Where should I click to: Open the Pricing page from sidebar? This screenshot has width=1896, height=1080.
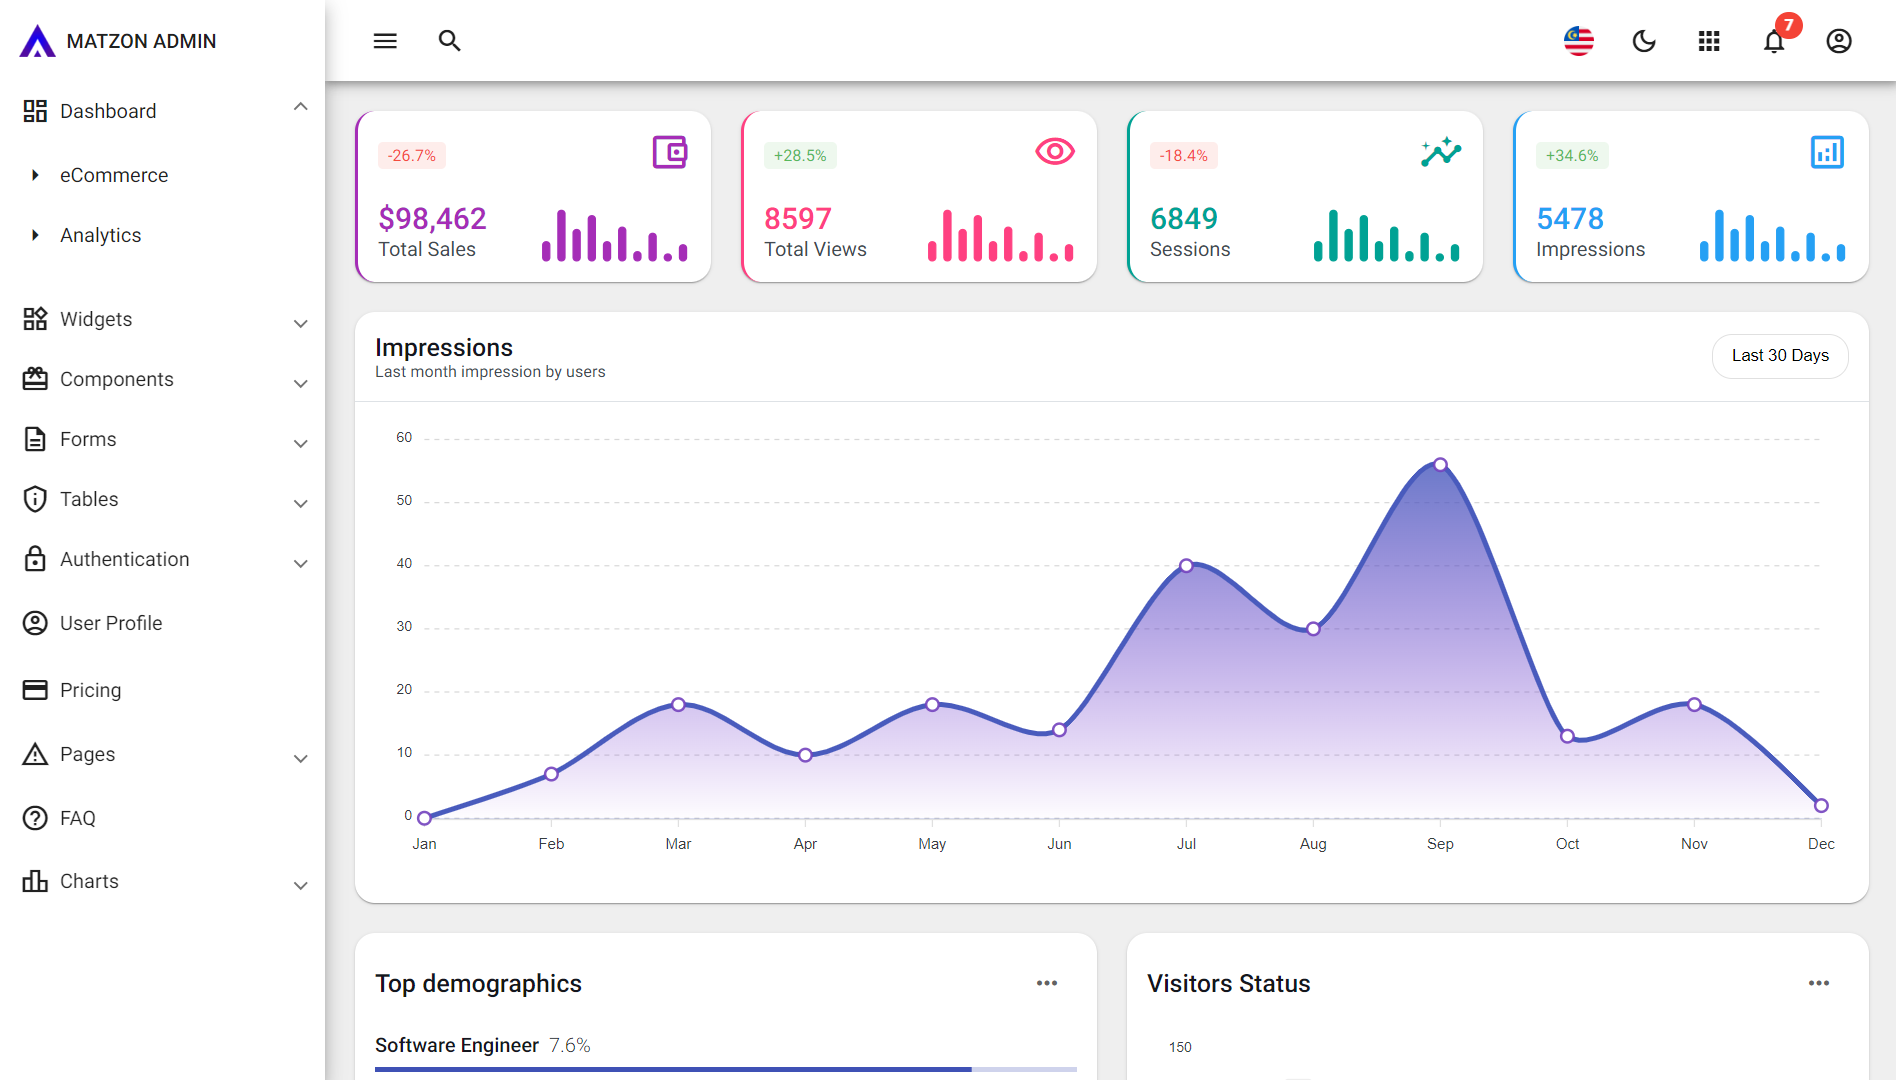click(91, 690)
